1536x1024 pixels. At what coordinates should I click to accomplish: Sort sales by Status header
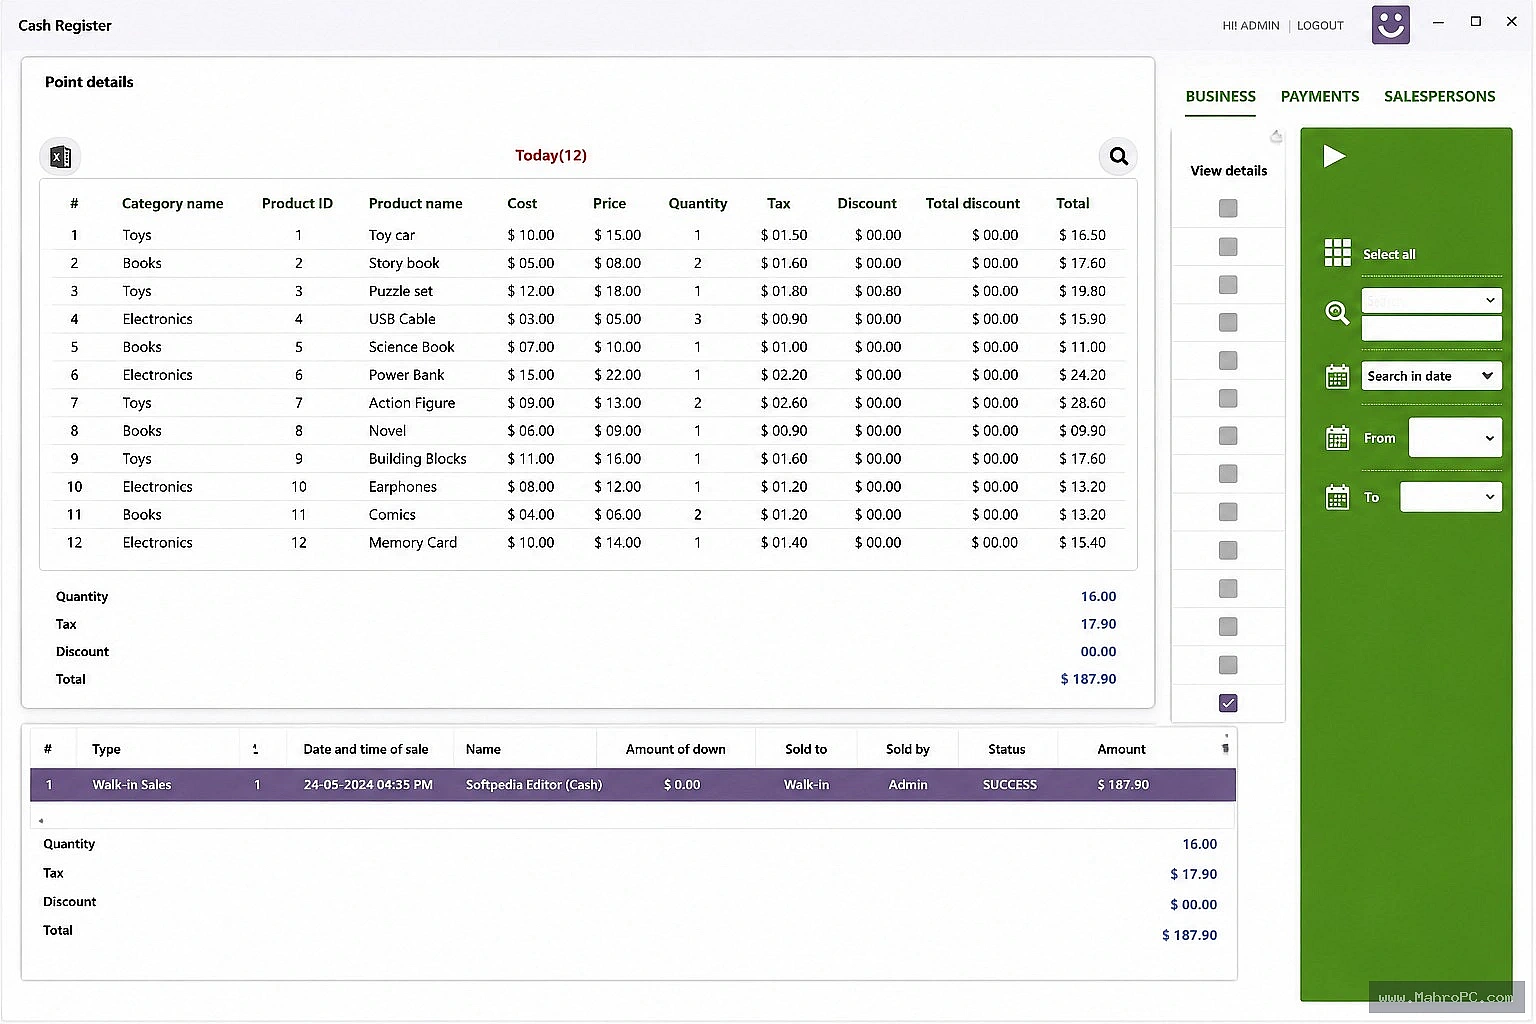(x=1006, y=749)
